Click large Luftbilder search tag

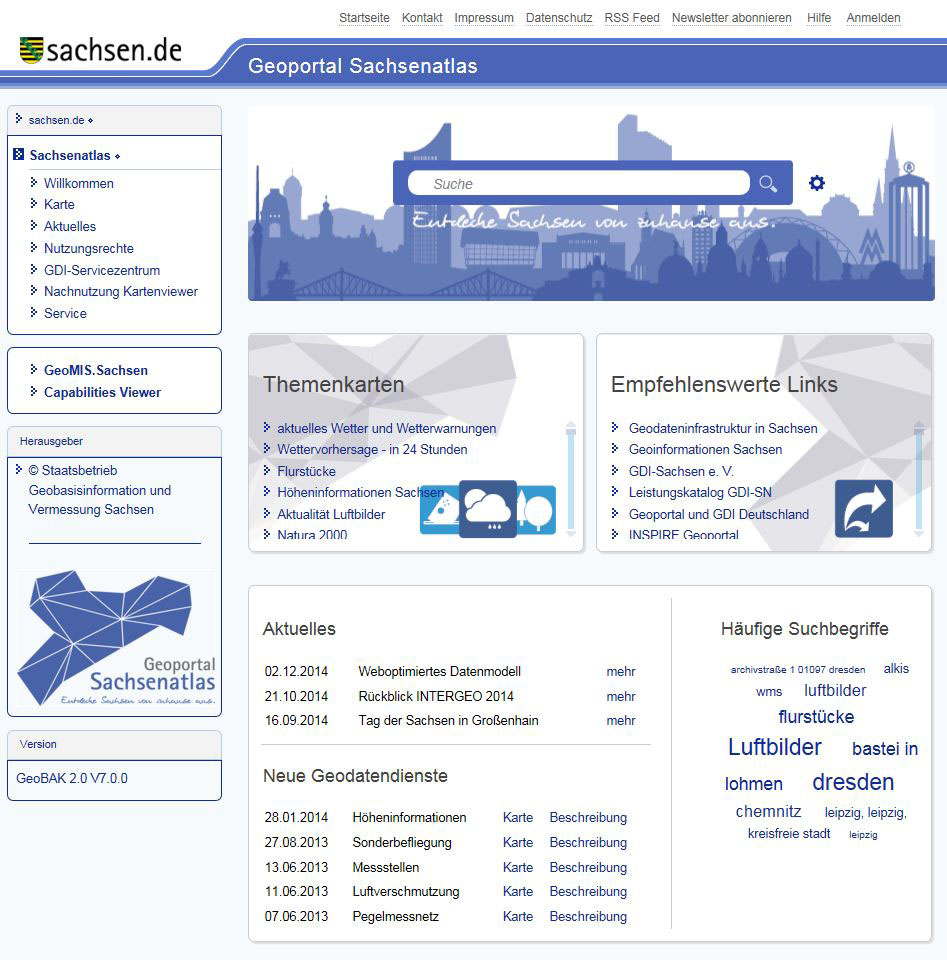coord(774,747)
